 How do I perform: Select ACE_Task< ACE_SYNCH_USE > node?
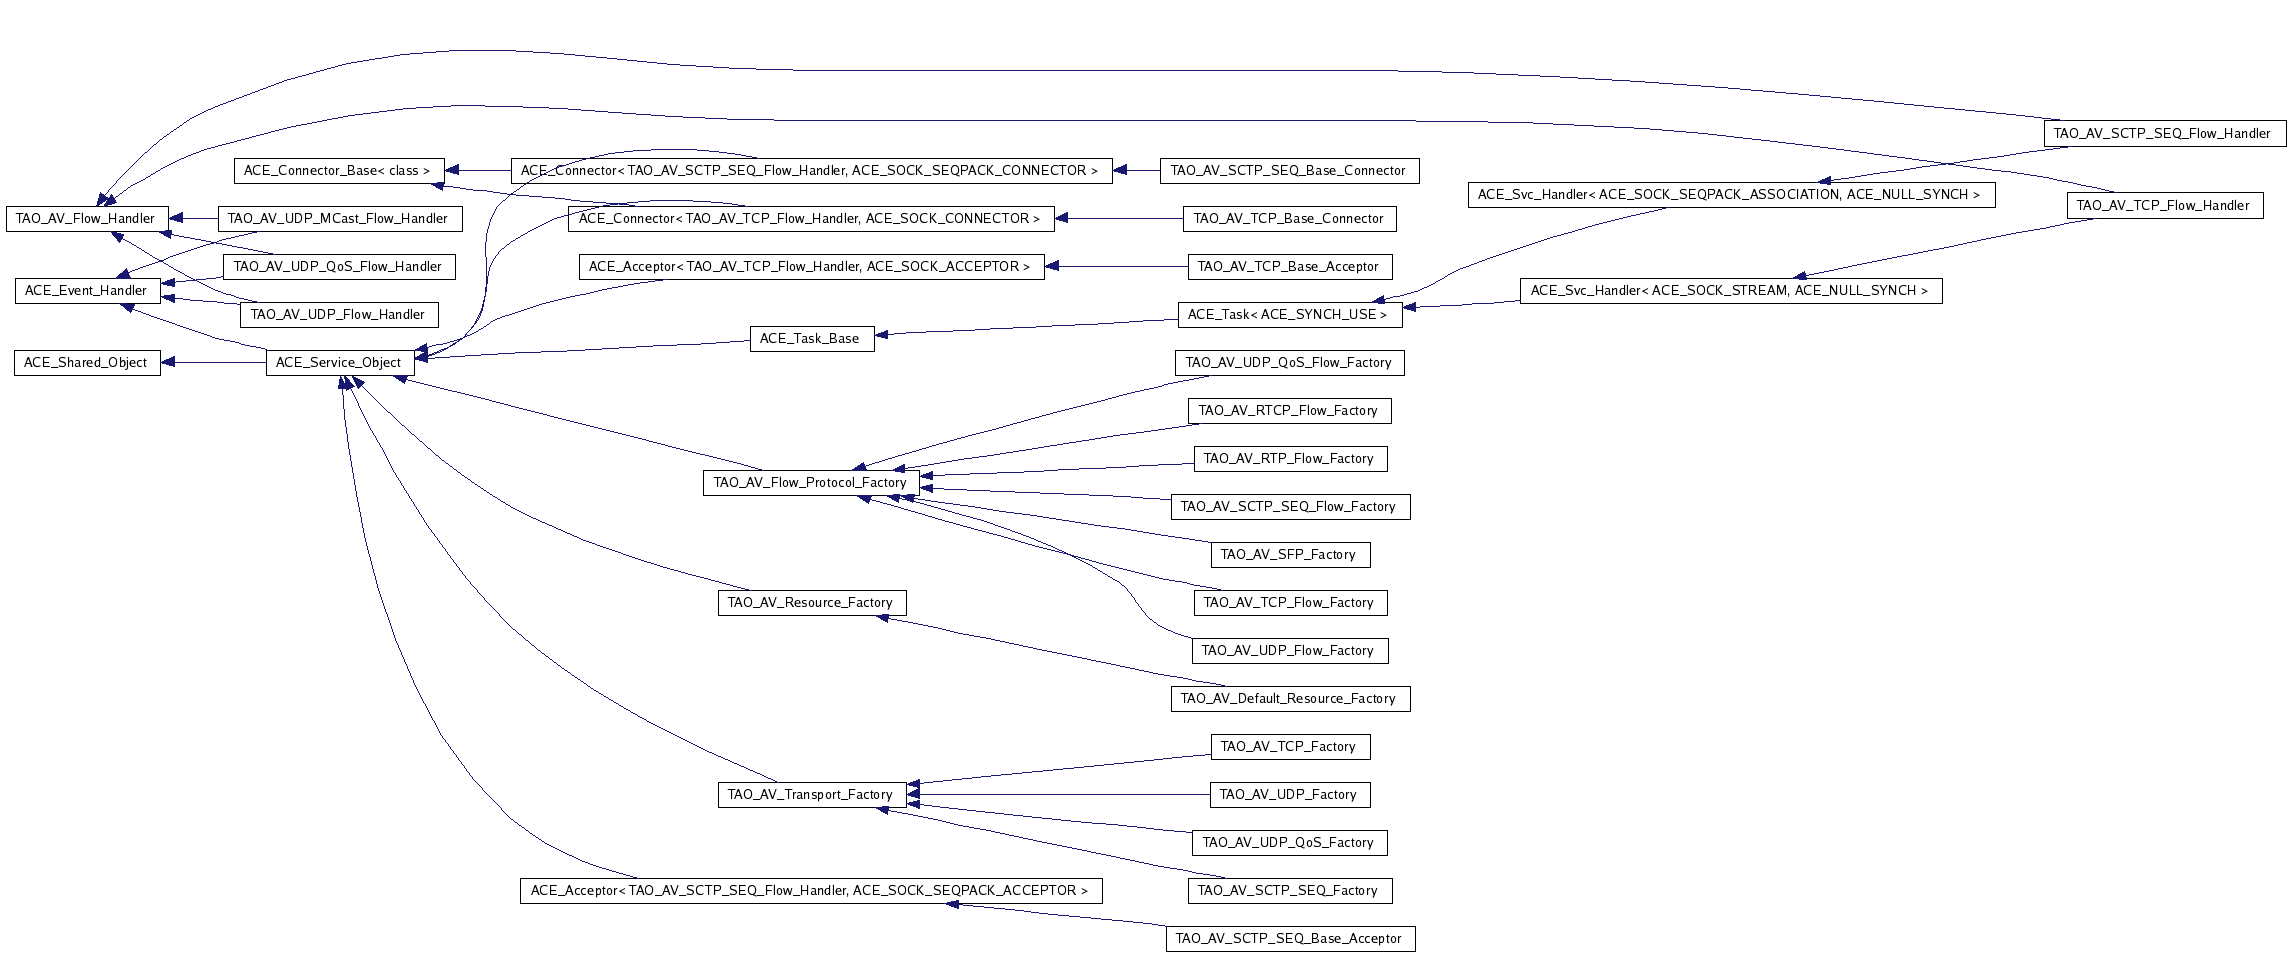1288,315
